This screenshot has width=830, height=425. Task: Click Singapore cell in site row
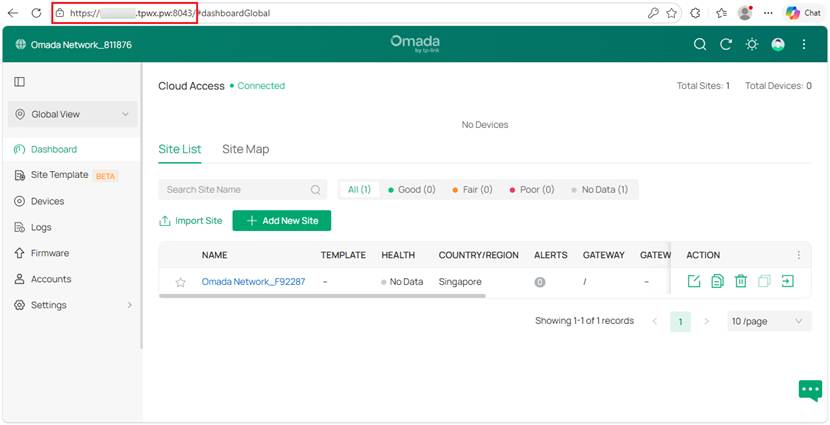tap(460, 282)
